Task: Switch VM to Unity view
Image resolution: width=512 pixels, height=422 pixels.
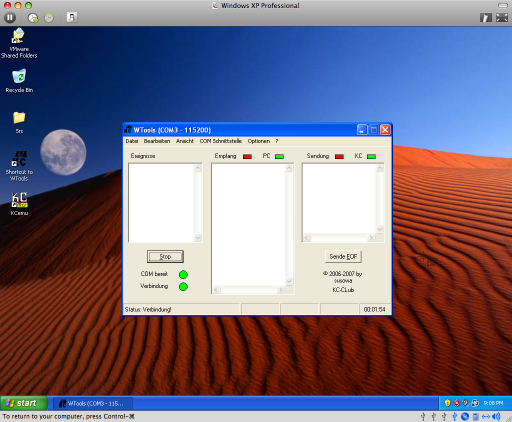Action: 486,18
